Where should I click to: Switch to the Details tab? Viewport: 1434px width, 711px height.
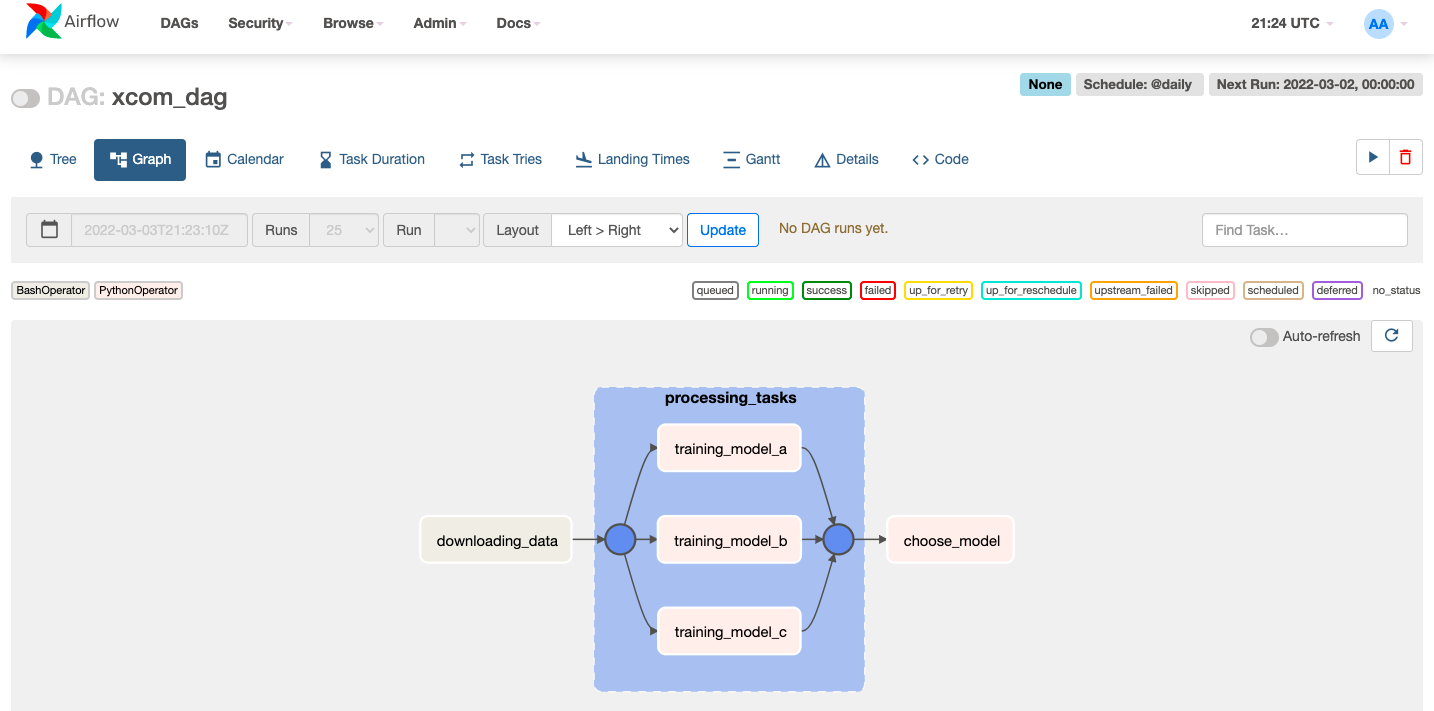point(846,159)
